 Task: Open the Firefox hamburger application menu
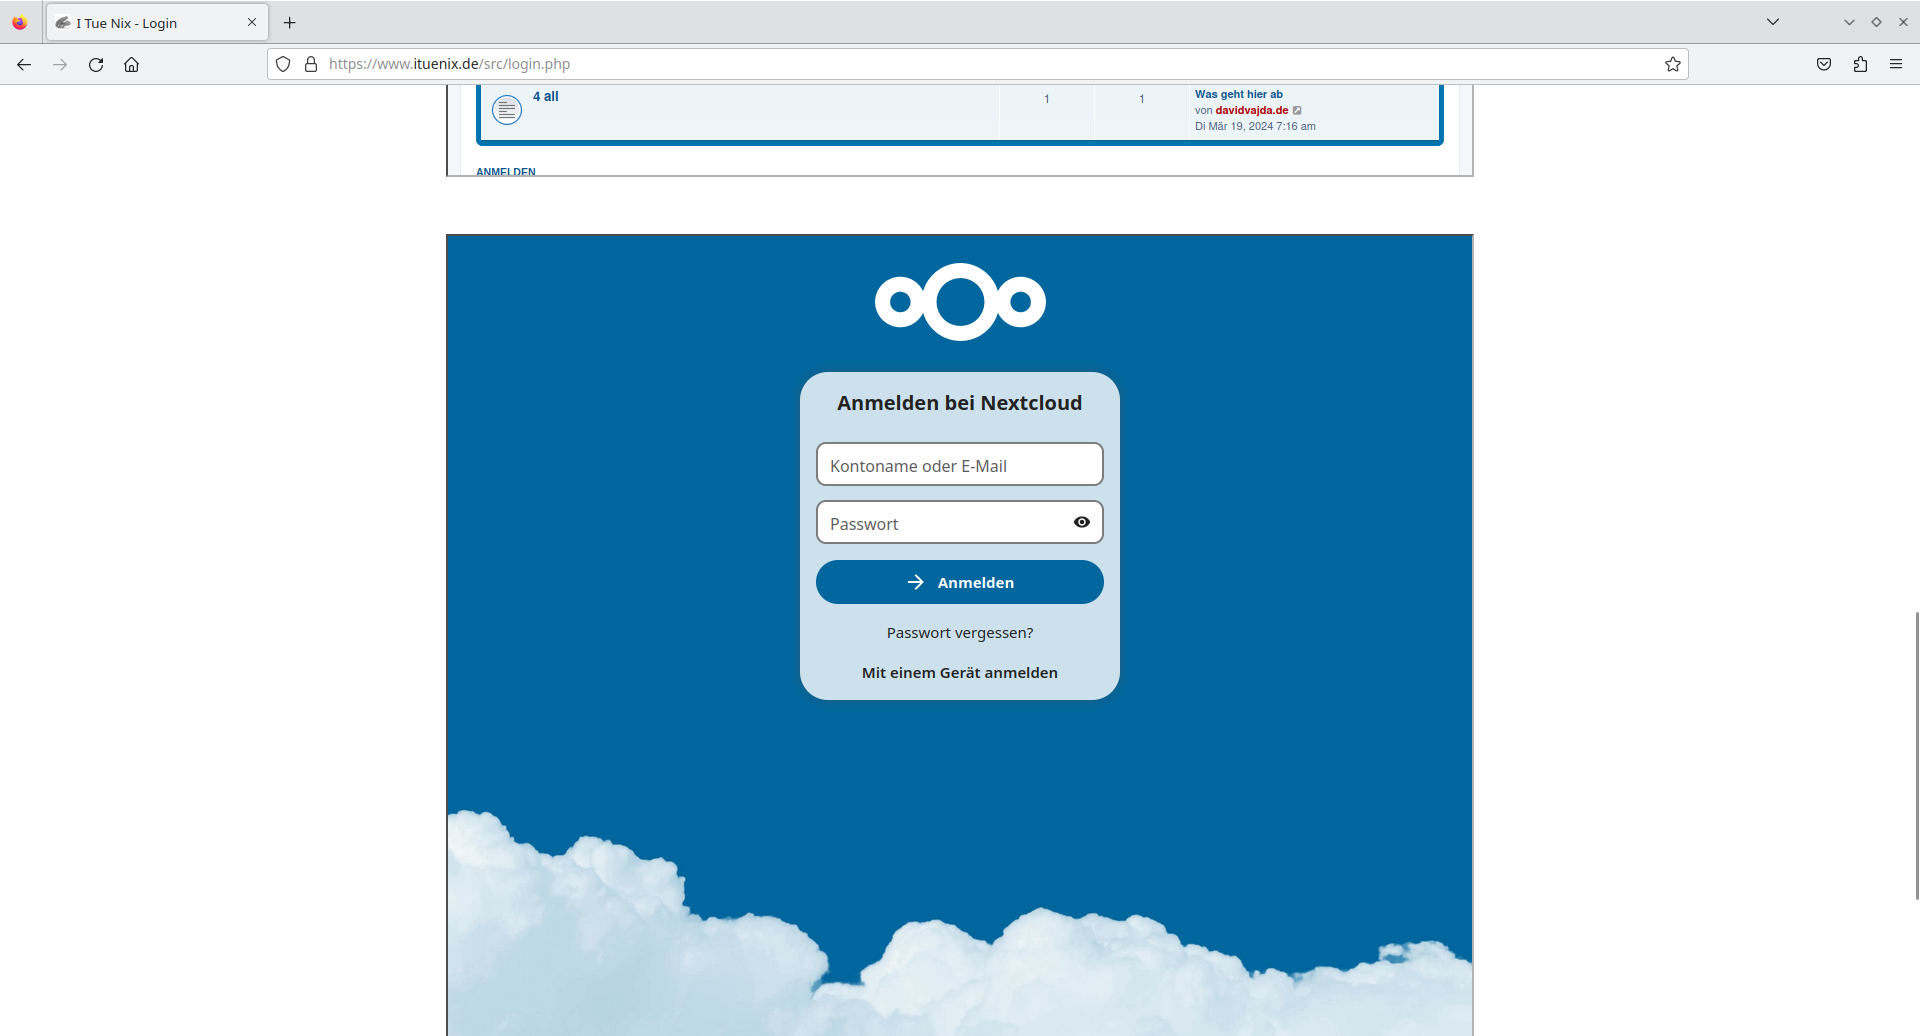coord(1896,64)
